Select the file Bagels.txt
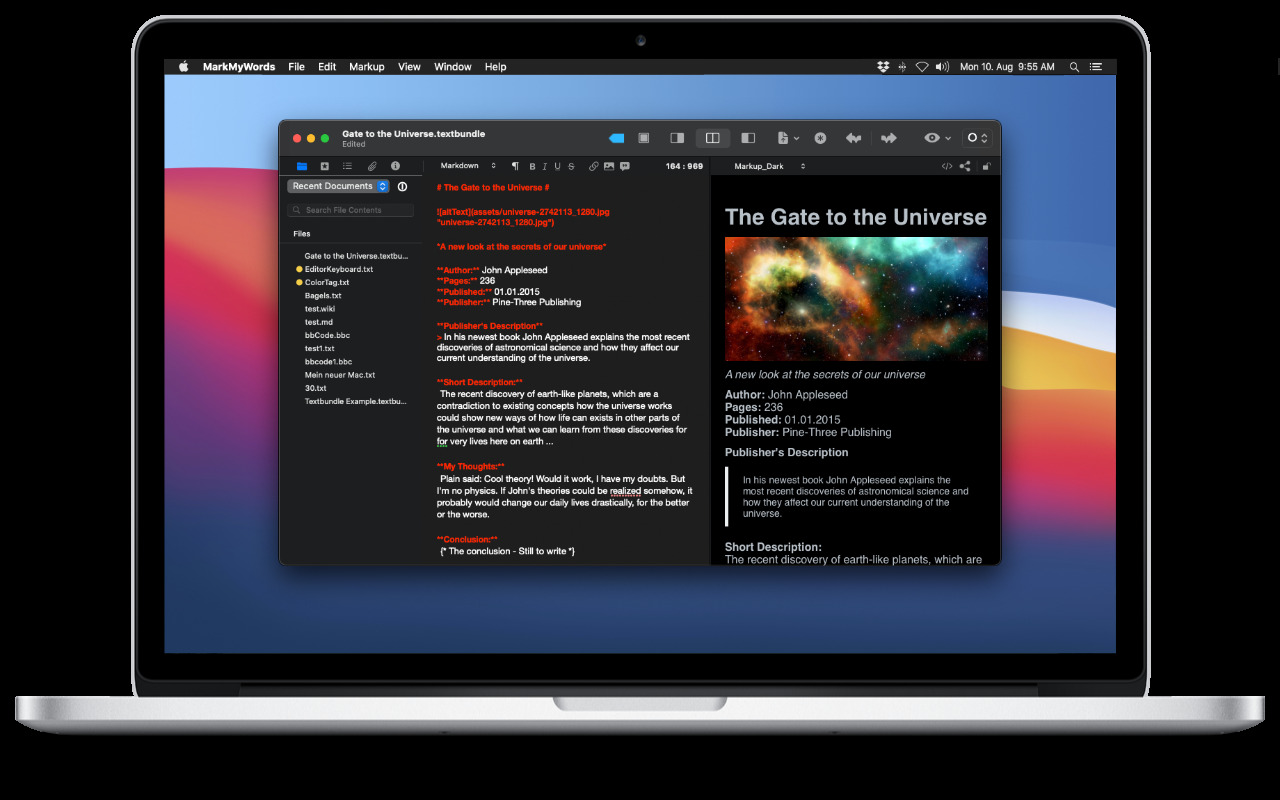Screen dimensions: 1280x800 pyautogui.click(x=322, y=295)
